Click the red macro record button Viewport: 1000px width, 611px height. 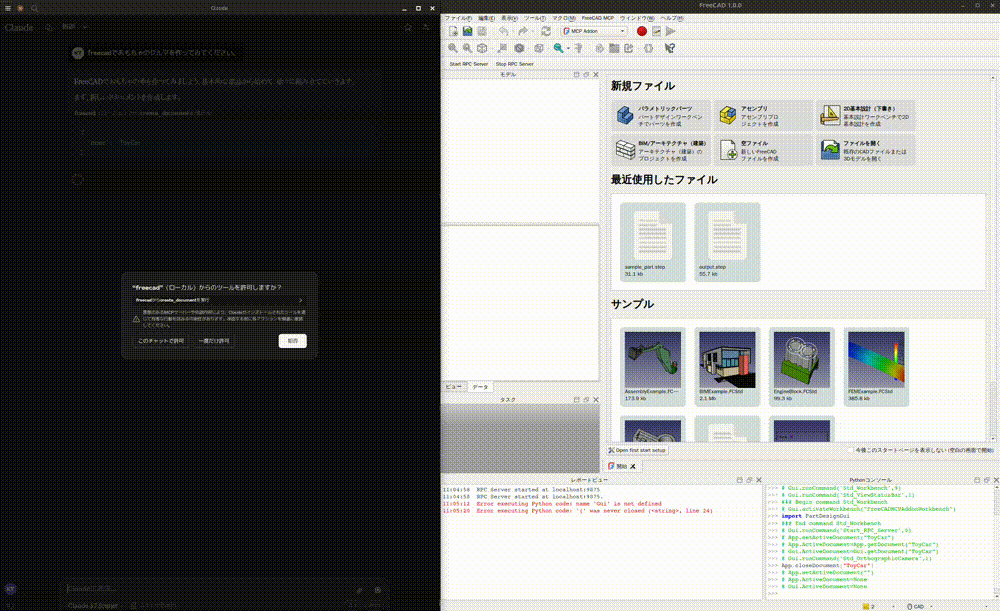[642, 32]
